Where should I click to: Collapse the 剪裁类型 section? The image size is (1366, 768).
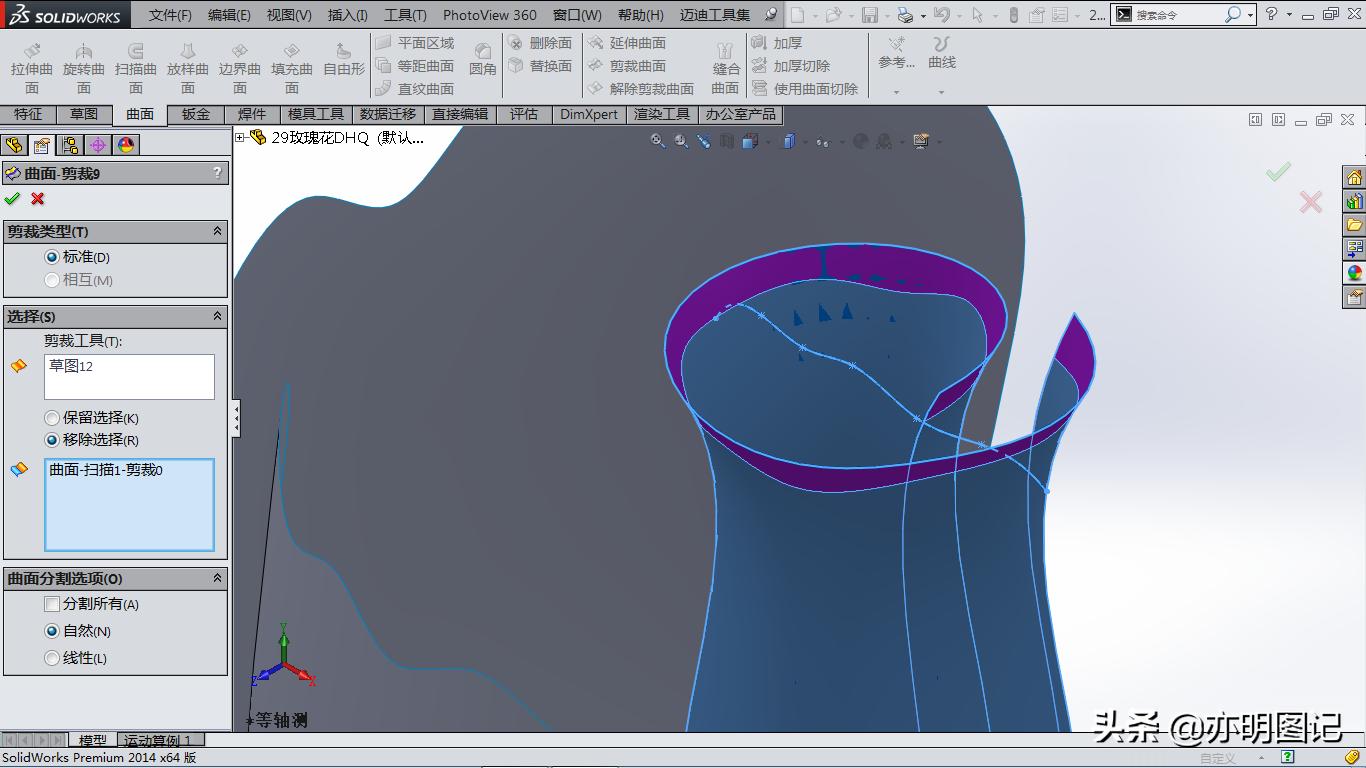216,231
